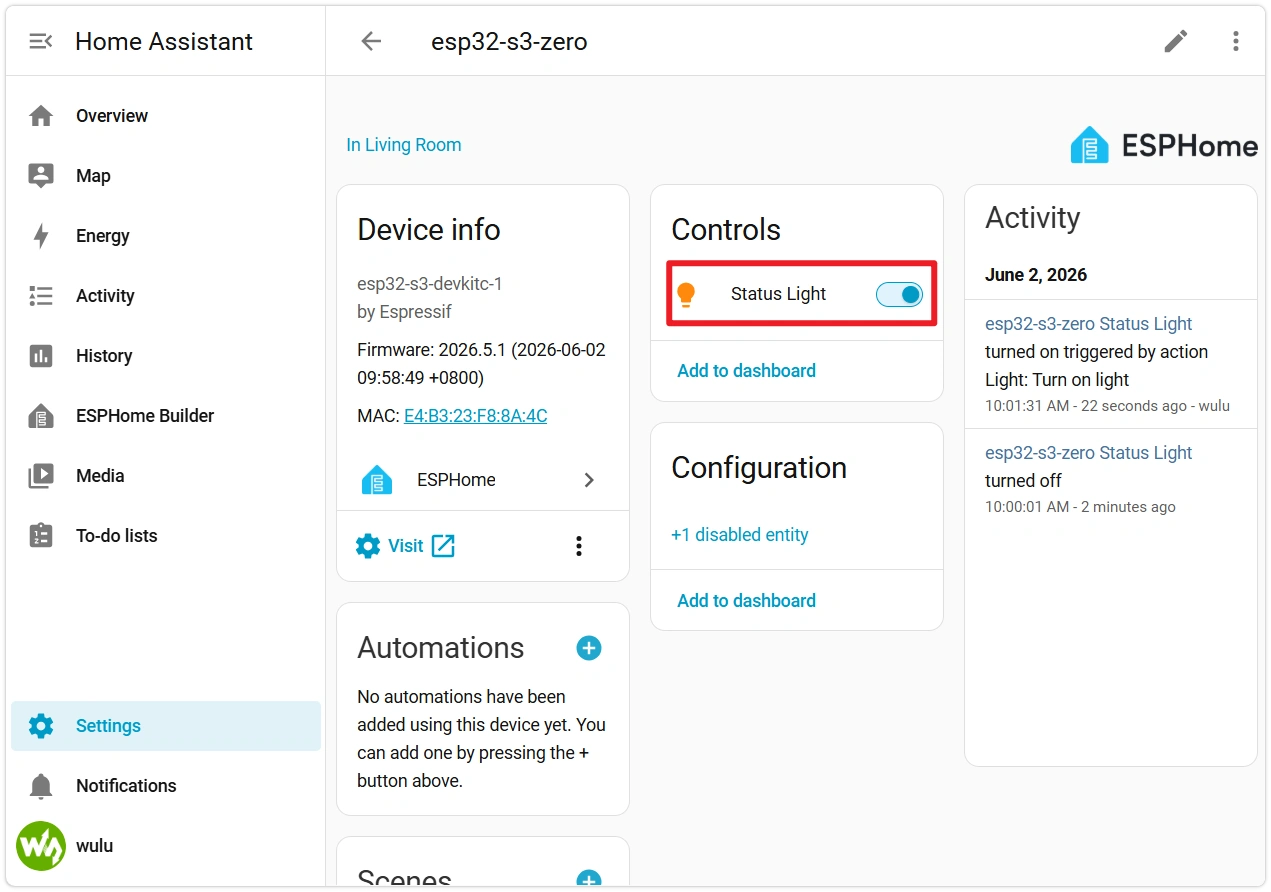This screenshot has height=892, width=1271.
Task: Open the top-right three-dot overflow menu
Action: point(1236,41)
